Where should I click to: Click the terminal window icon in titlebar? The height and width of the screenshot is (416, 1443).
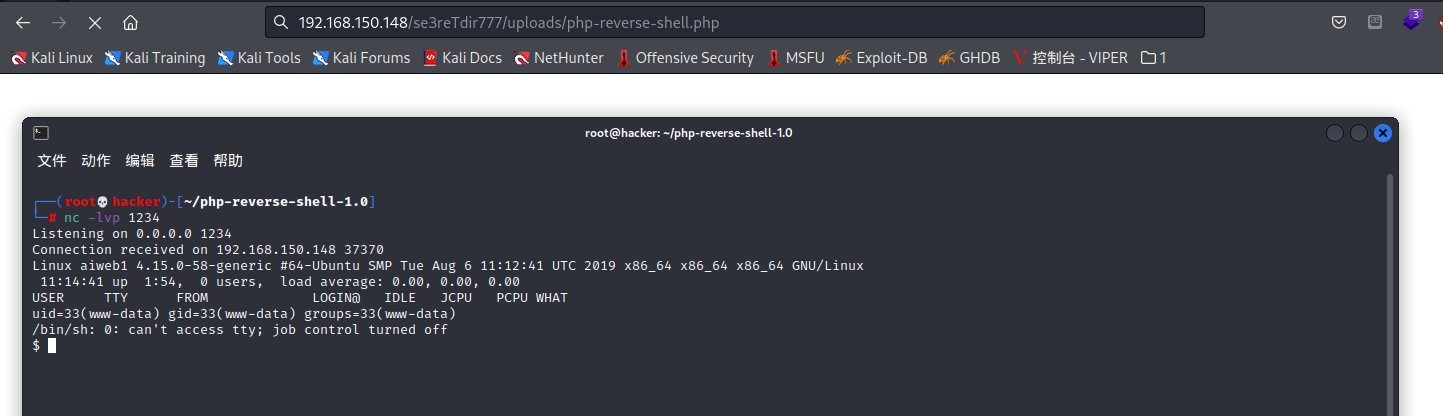coord(41,132)
